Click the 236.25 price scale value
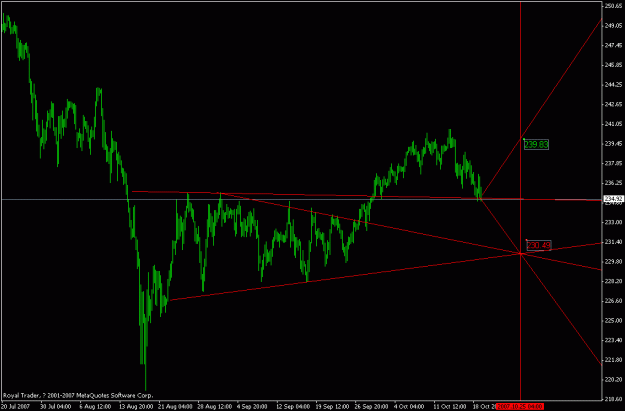This screenshot has height=411, width=625. (614, 183)
